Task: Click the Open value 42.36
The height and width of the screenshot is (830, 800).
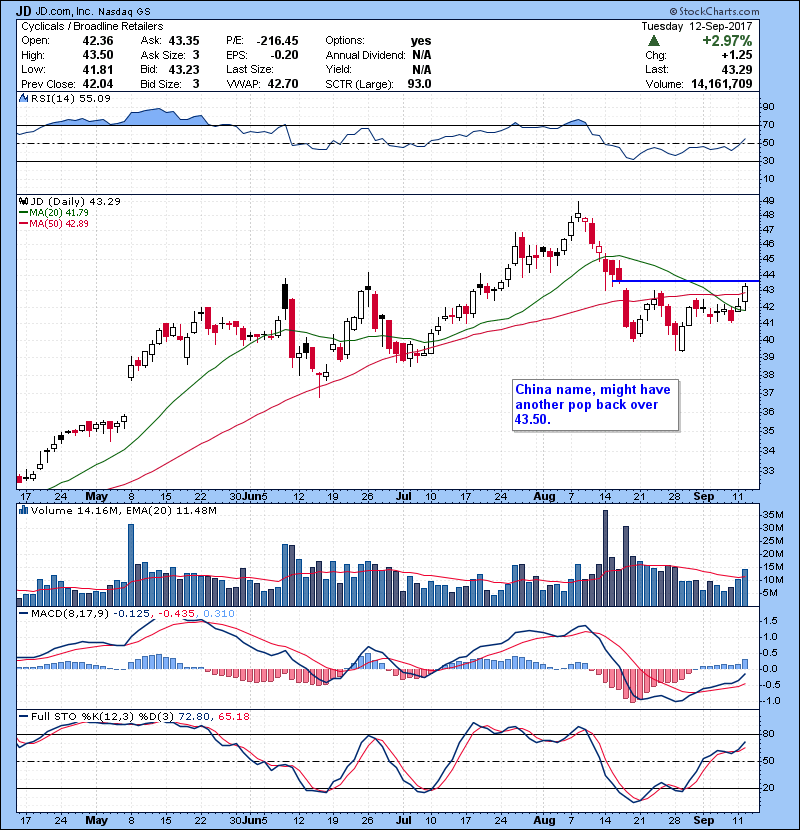Action: [x=98, y=41]
